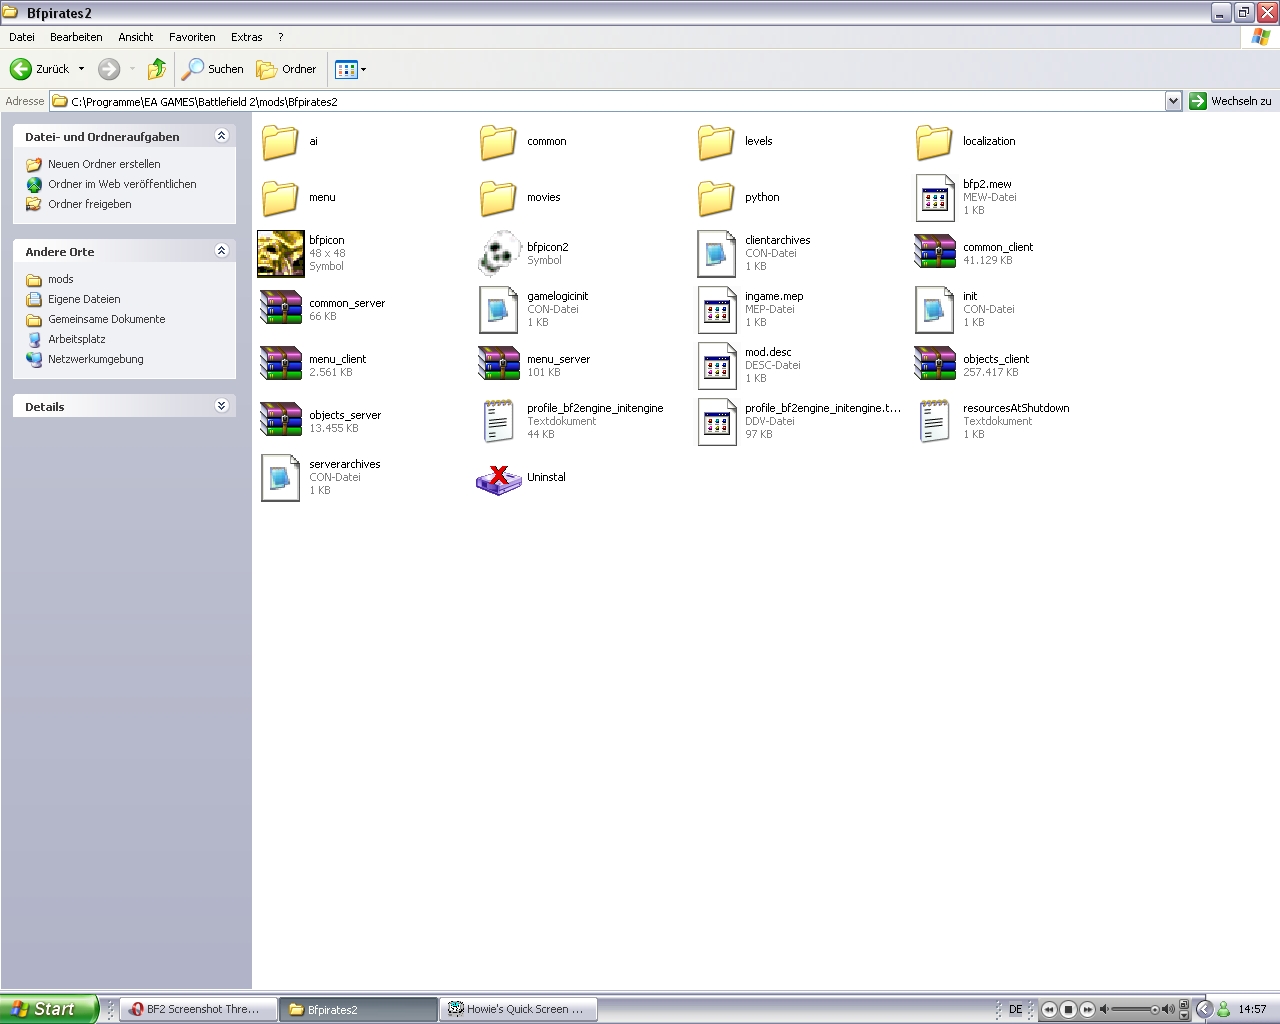Open Arbeitsplatz link

[x=77, y=339]
